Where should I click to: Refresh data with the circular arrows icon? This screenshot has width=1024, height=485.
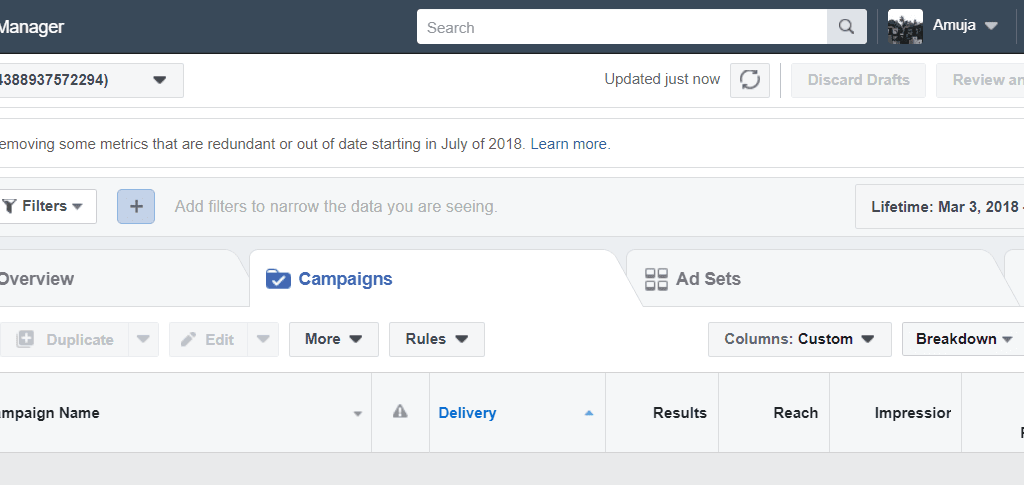tap(750, 80)
